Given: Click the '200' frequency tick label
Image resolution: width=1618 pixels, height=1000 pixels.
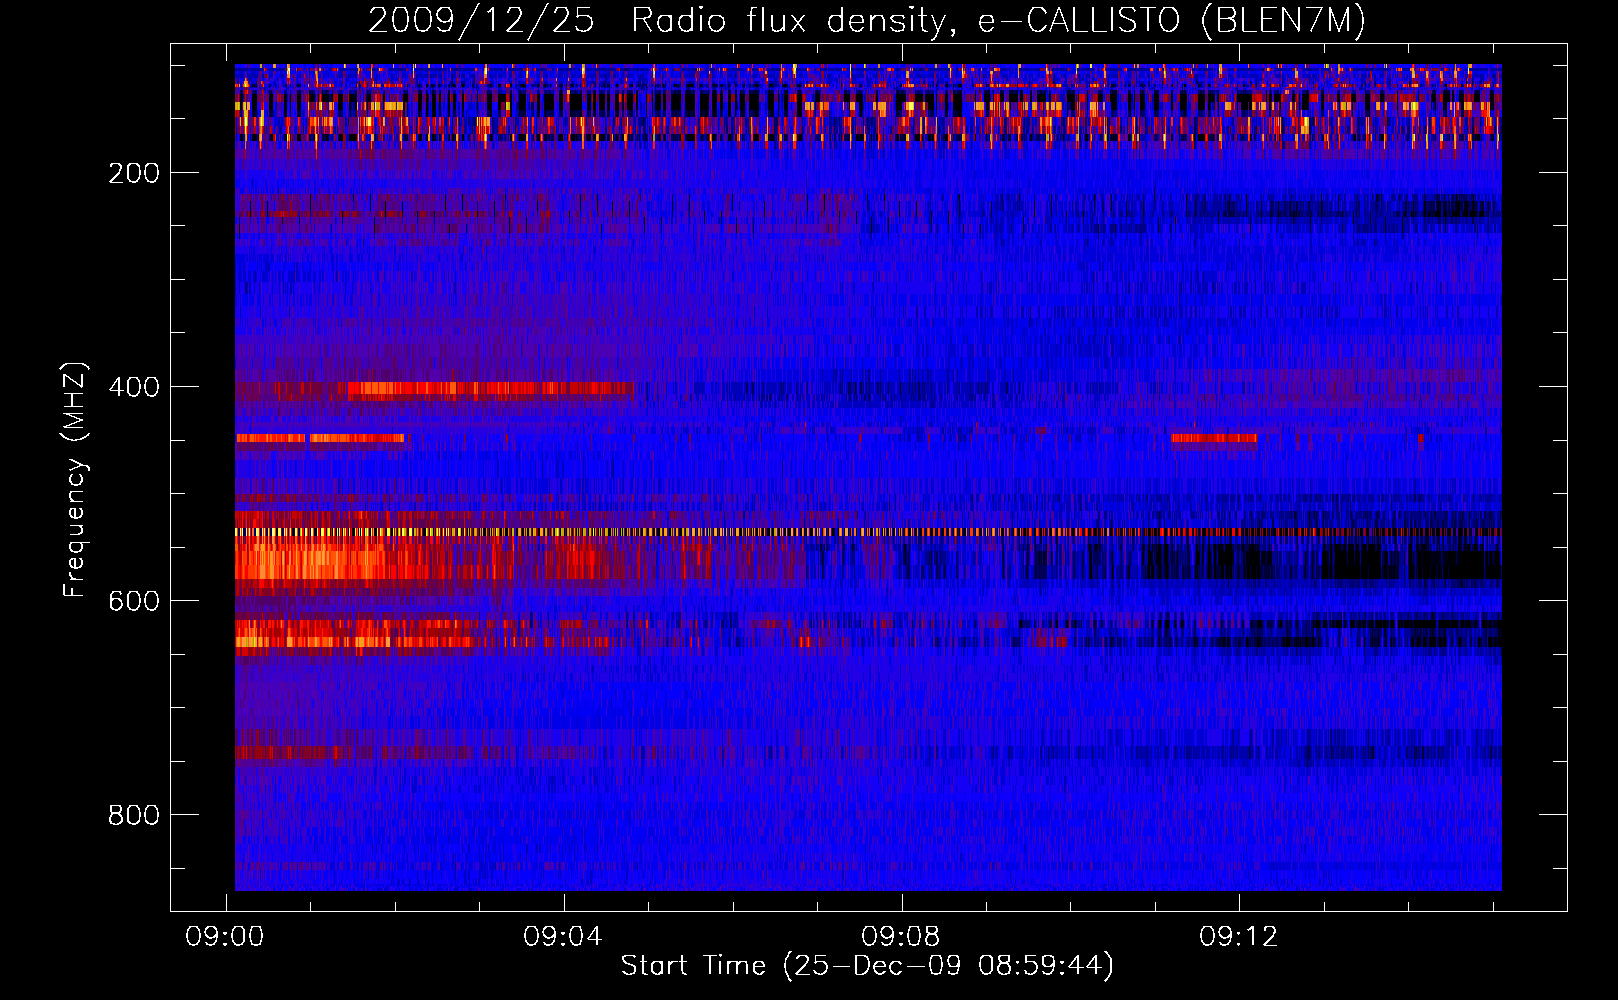Looking at the screenshot, I should coord(134,173).
